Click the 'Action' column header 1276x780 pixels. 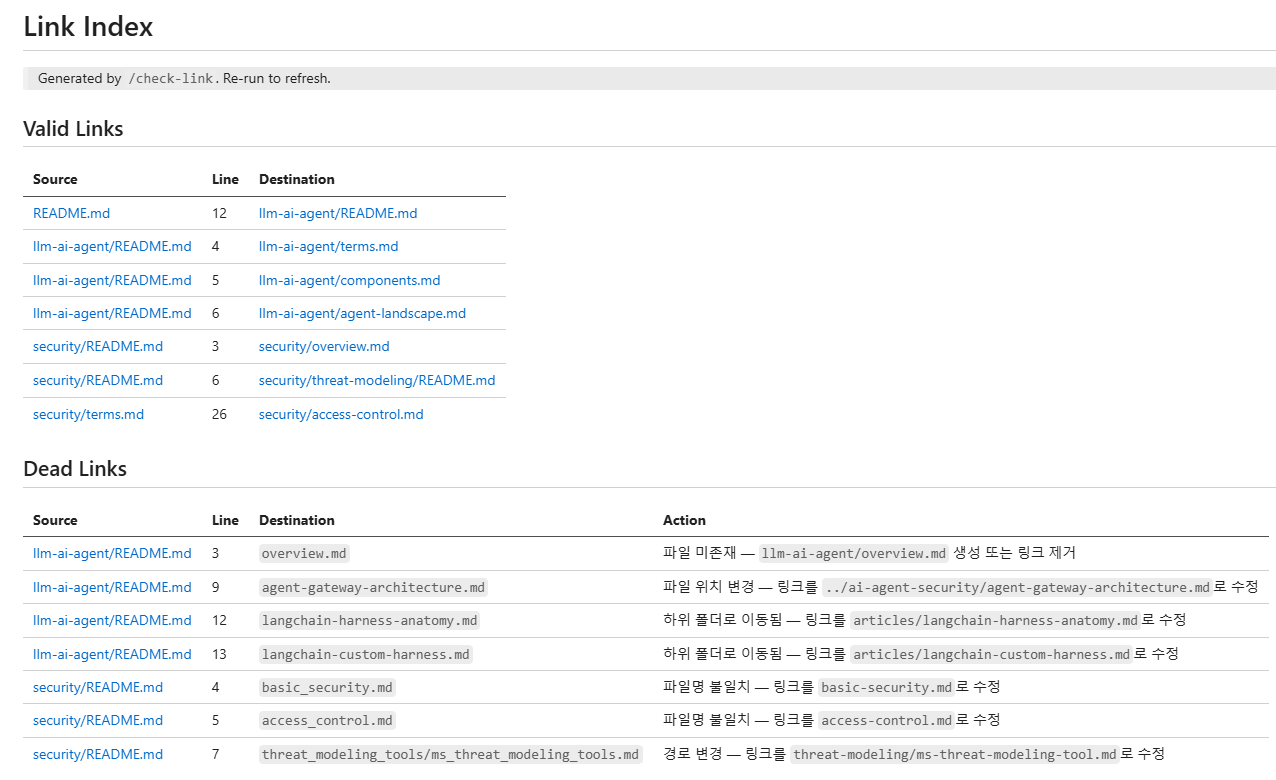[x=684, y=520]
